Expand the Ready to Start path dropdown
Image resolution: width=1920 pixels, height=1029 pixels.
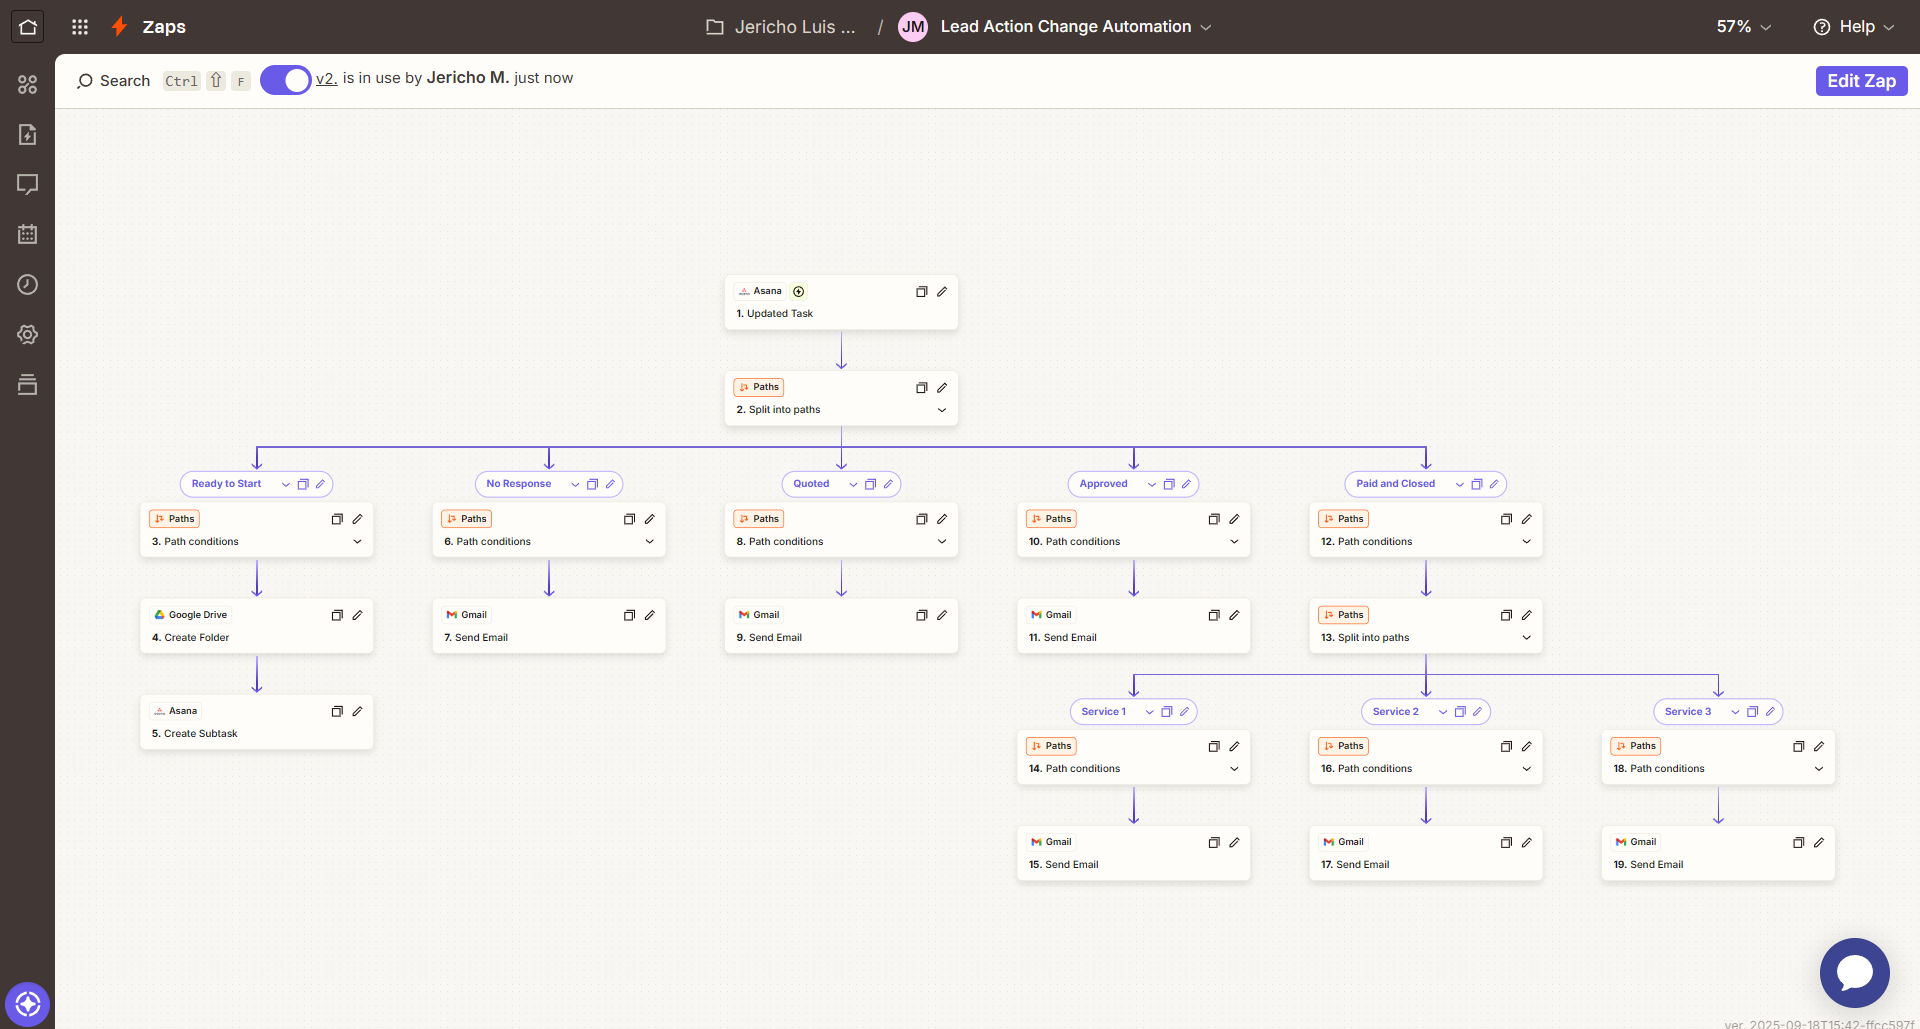286,484
